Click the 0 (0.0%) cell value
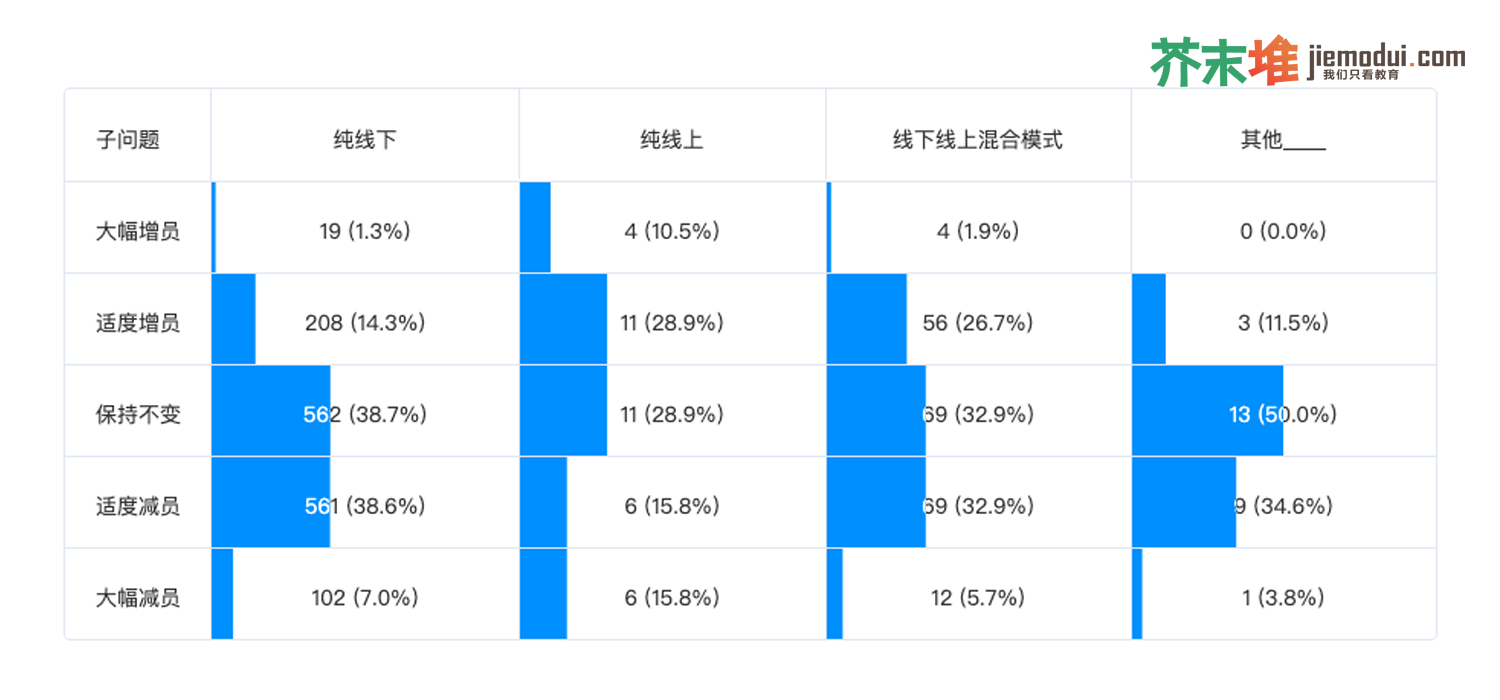1500x700 pixels. tap(1283, 232)
